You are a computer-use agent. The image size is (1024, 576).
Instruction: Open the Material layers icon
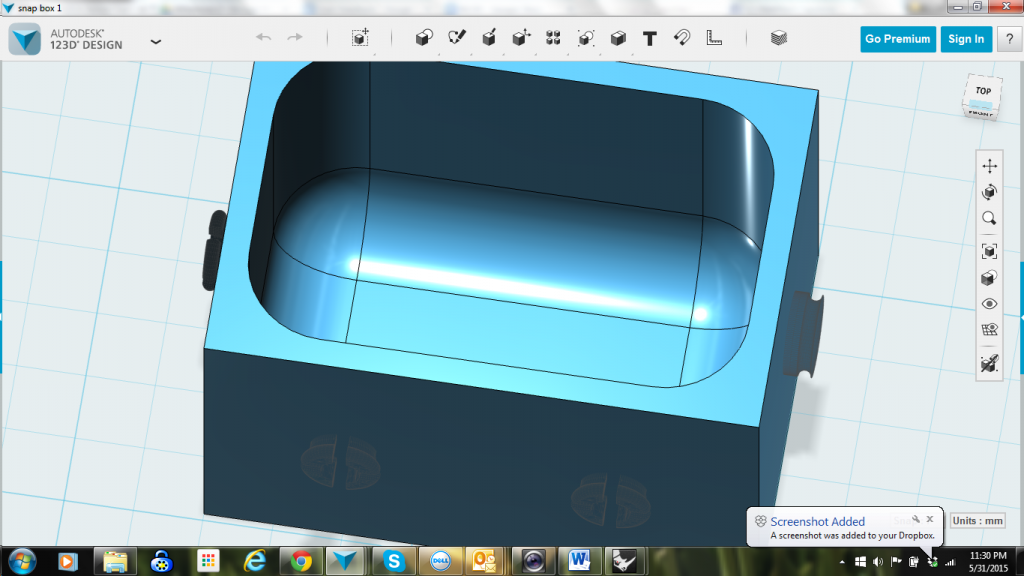coord(779,38)
